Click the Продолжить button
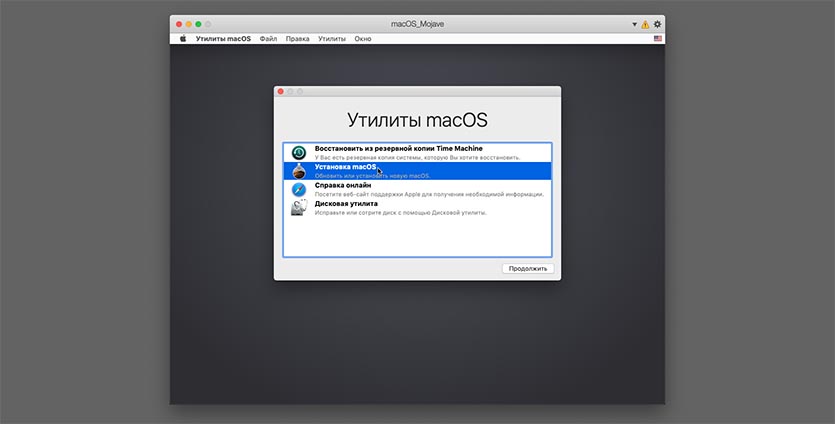Image resolution: width=835 pixels, height=424 pixels. tap(528, 268)
